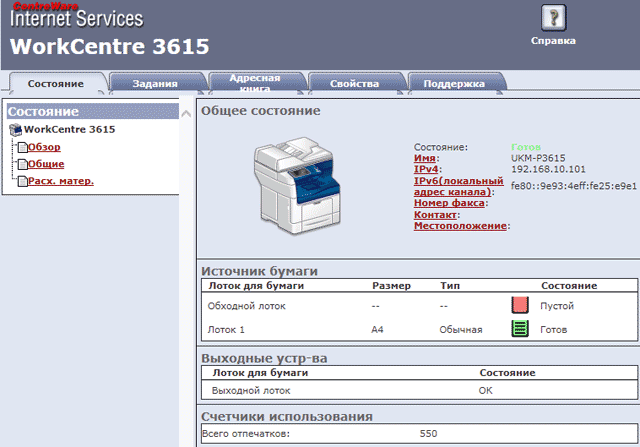Click the Размер column header
This screenshot has width=640, height=447.
tap(391, 285)
